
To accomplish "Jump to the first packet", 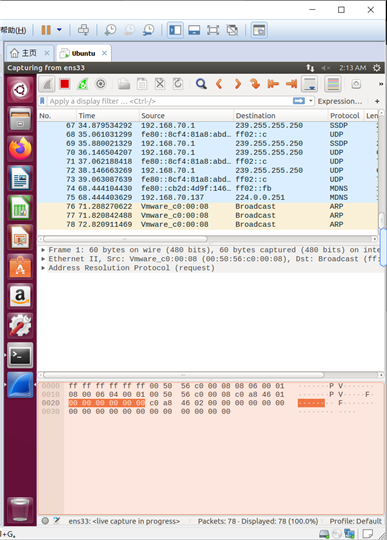I will coord(273,84).
